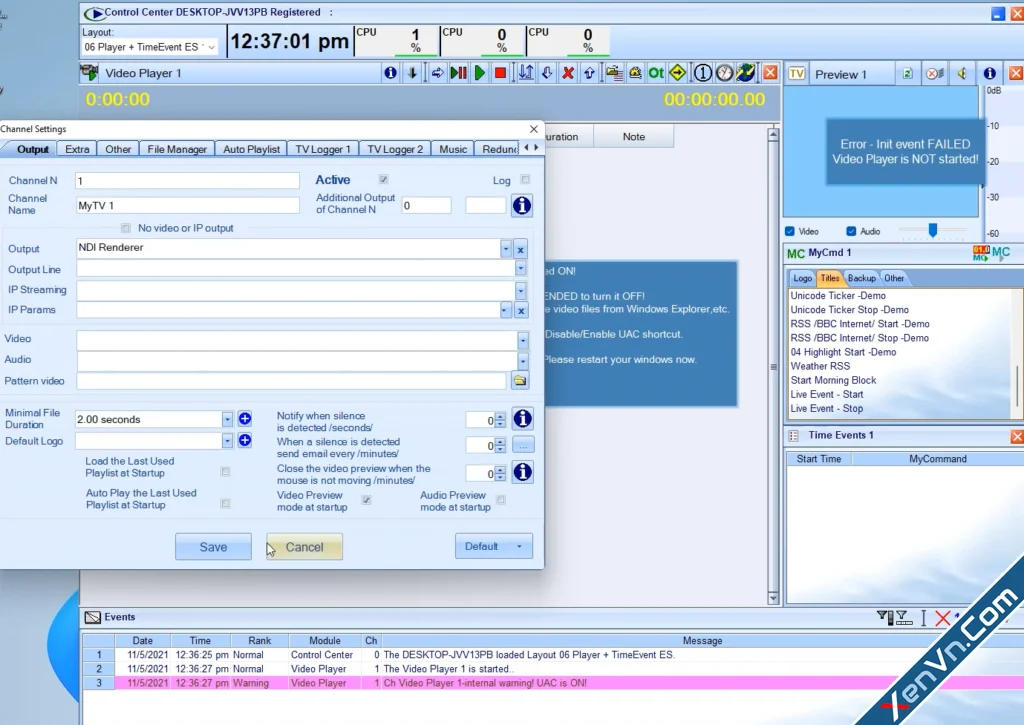Open the Backup tab in MyCmd panel
Screen dimensions: 1024x725
[861, 278]
